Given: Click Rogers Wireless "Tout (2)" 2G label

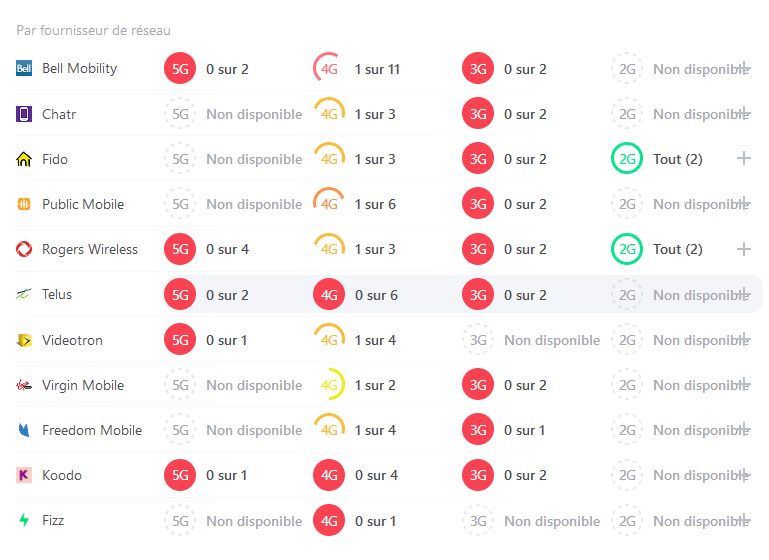Looking at the screenshot, I should [678, 249].
